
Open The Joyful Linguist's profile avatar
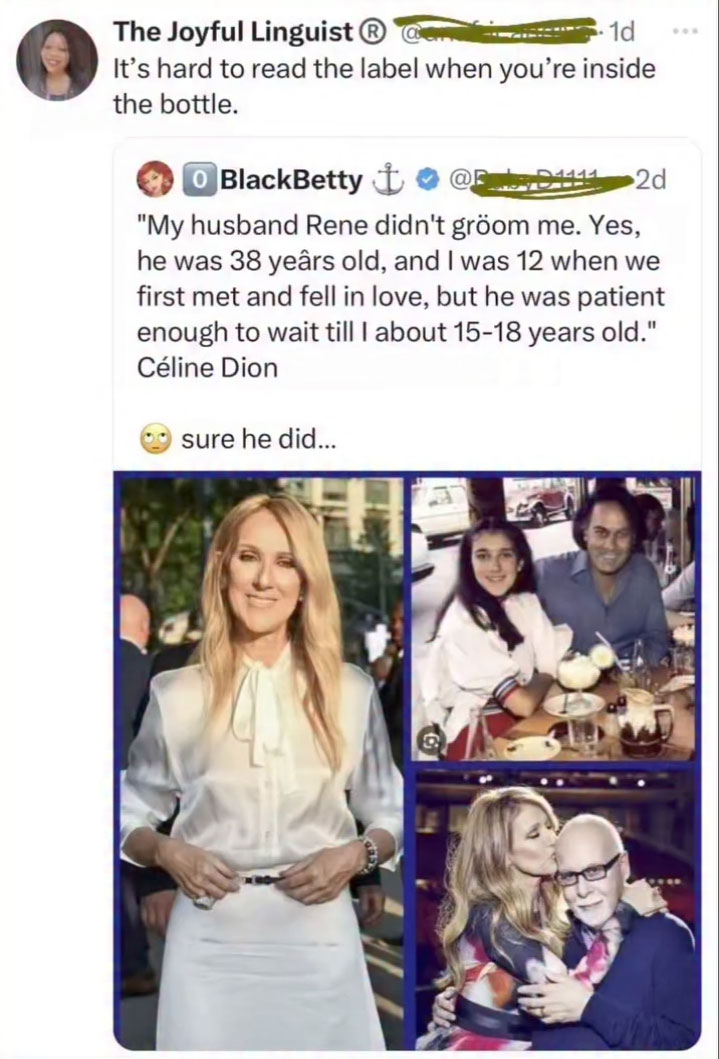click(57, 59)
